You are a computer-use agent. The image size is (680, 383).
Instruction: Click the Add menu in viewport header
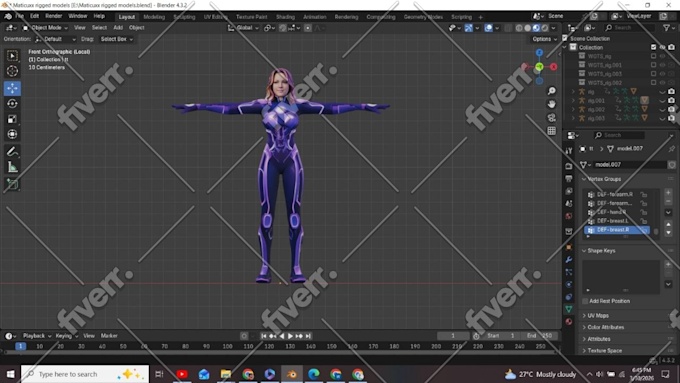click(x=118, y=28)
